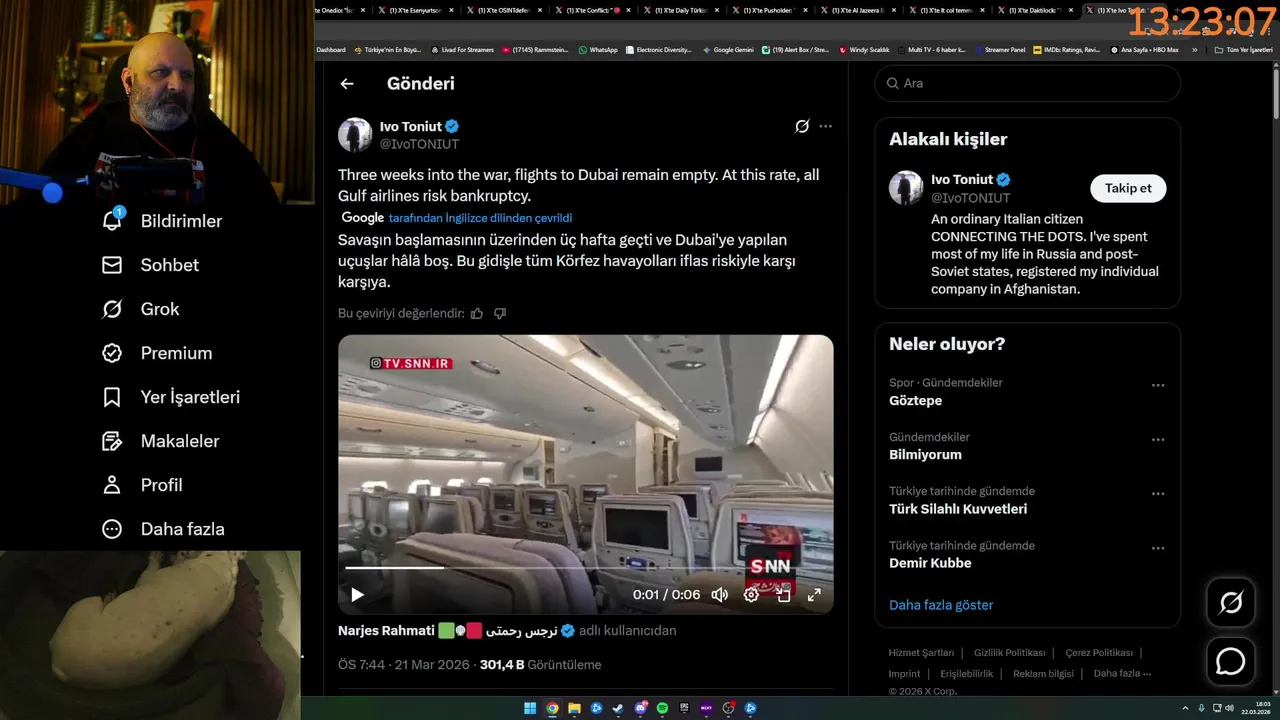1280x720 pixels.
Task: Open Spotify from the taskbar
Action: point(662,708)
